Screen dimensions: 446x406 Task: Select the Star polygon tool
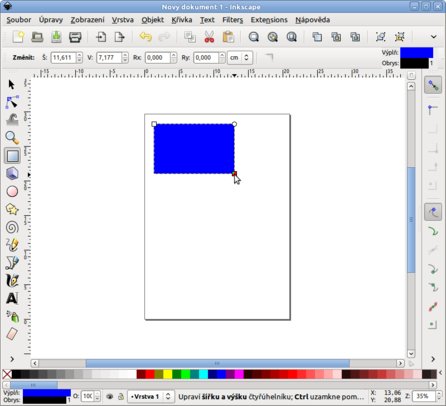[12, 209]
